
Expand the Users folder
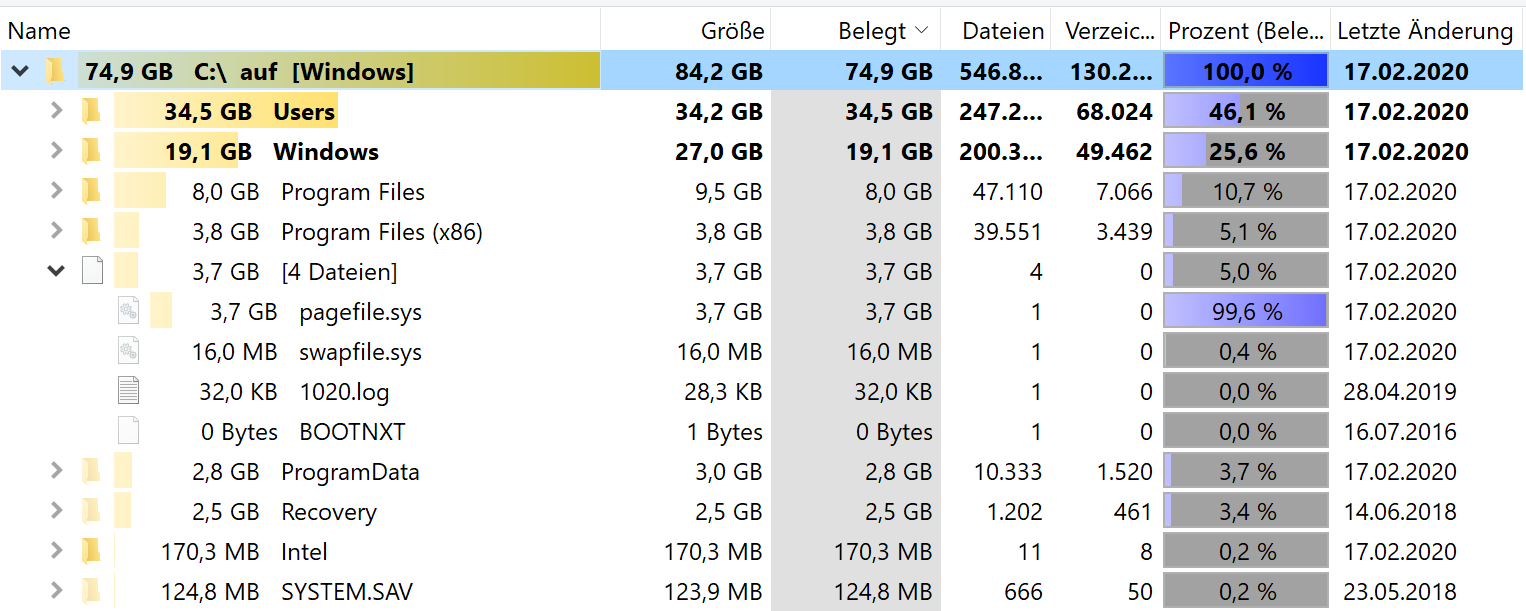[56, 111]
